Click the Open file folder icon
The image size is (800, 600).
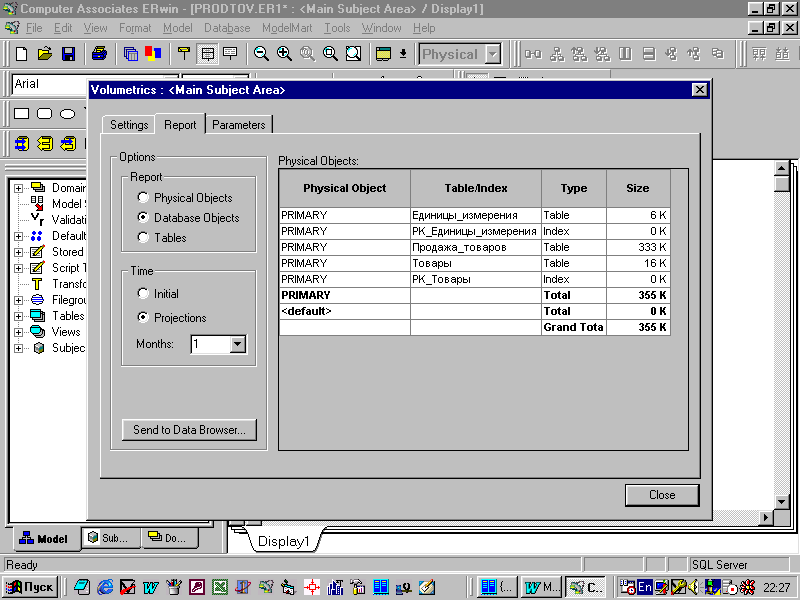pos(45,54)
